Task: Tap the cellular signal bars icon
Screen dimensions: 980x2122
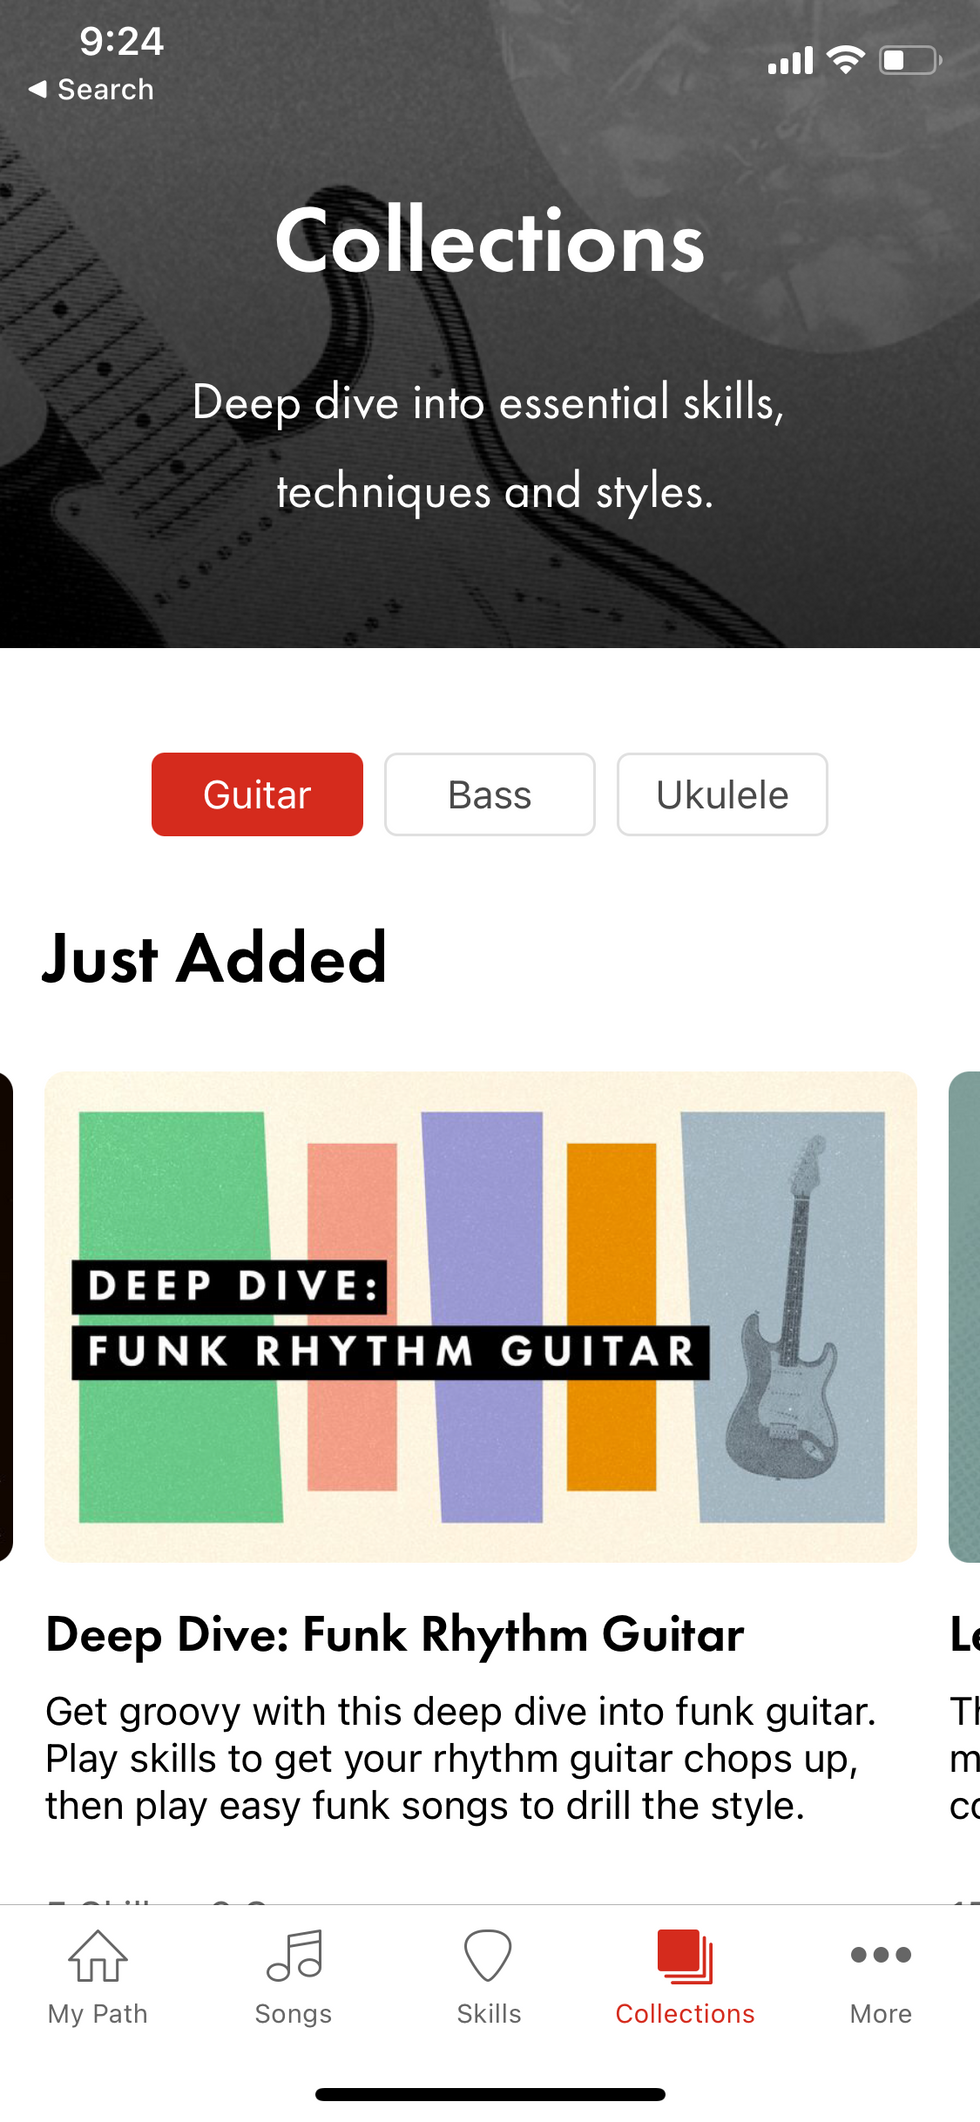Action: pos(790,61)
